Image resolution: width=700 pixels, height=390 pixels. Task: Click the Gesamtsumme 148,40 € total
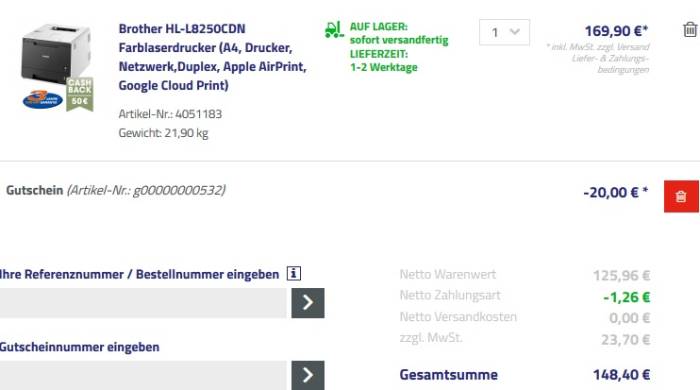(621, 375)
